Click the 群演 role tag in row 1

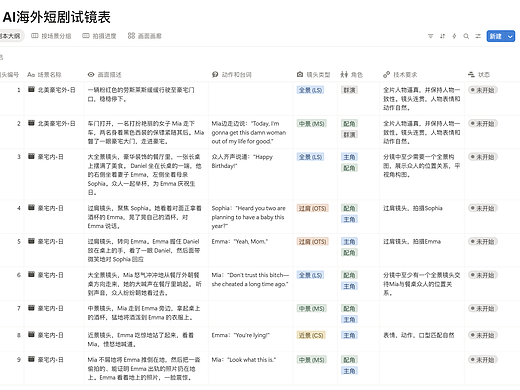[x=349, y=90]
